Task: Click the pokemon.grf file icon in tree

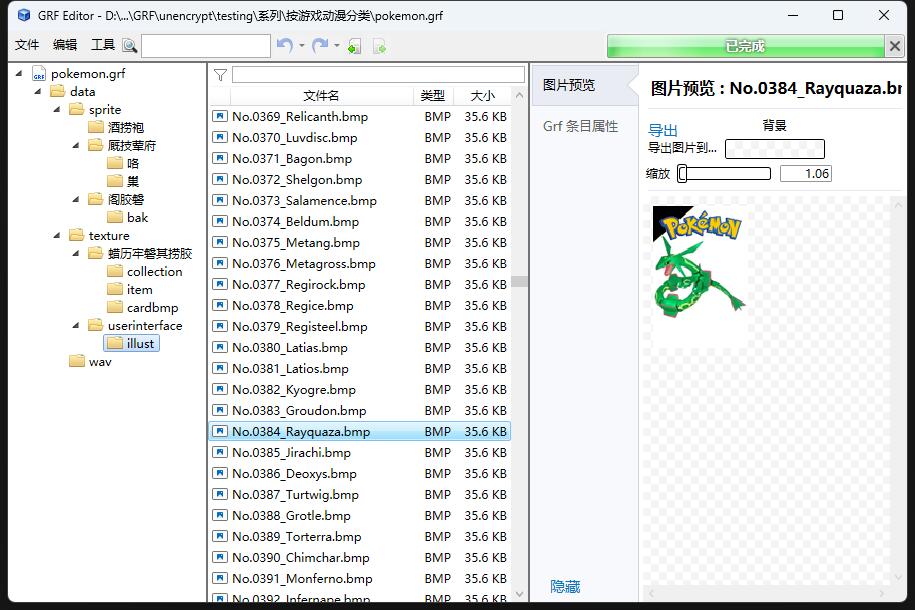Action: click(x=39, y=74)
